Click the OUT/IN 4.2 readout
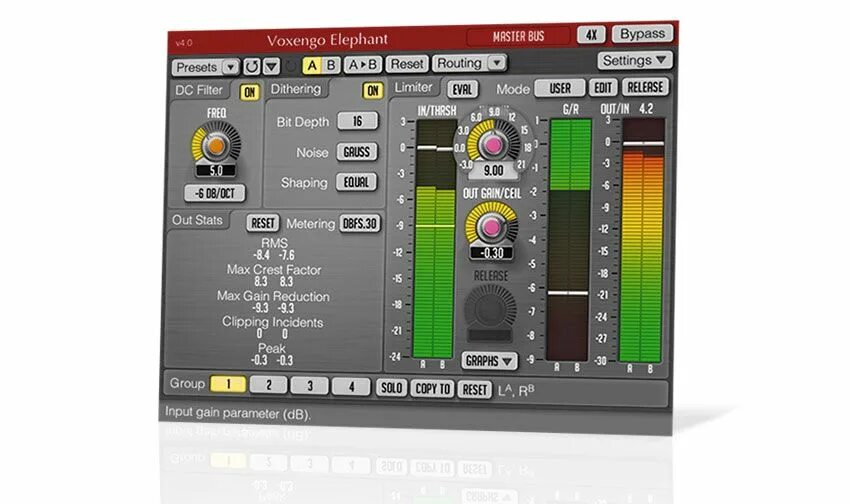 (646, 109)
